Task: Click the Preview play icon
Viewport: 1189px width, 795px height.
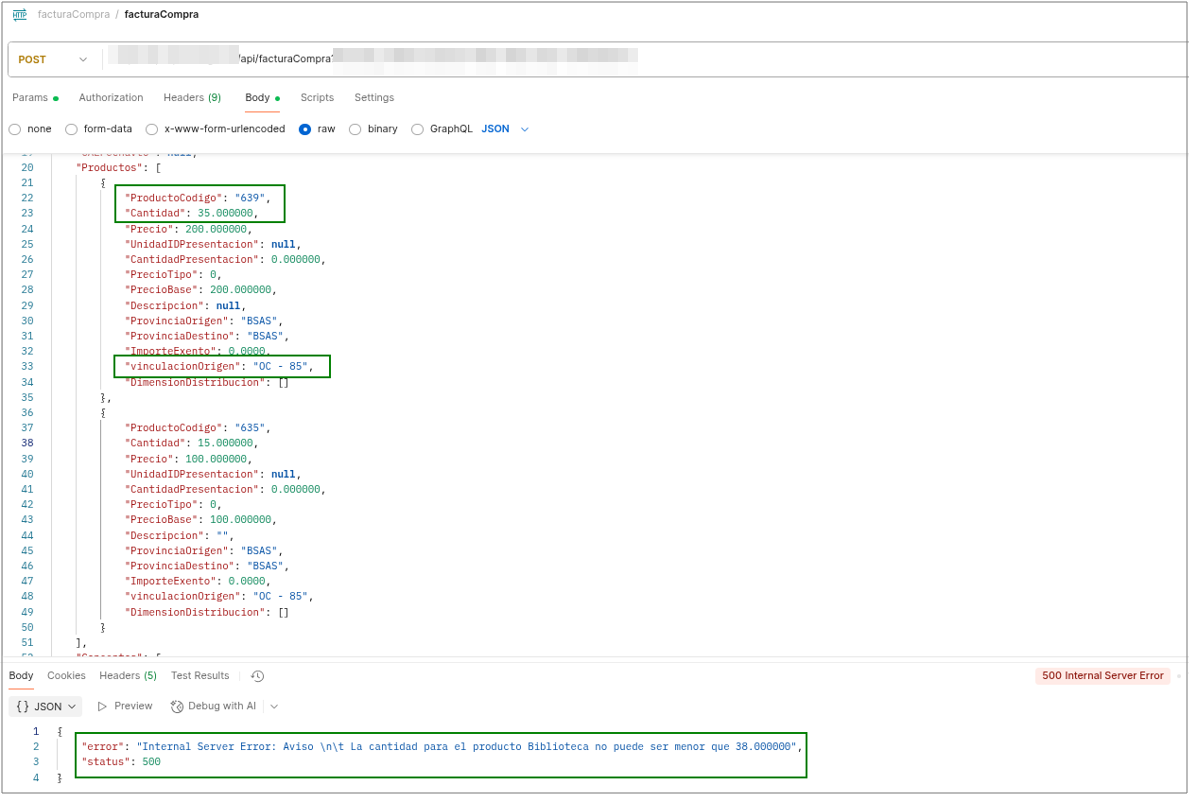Action: 103,706
